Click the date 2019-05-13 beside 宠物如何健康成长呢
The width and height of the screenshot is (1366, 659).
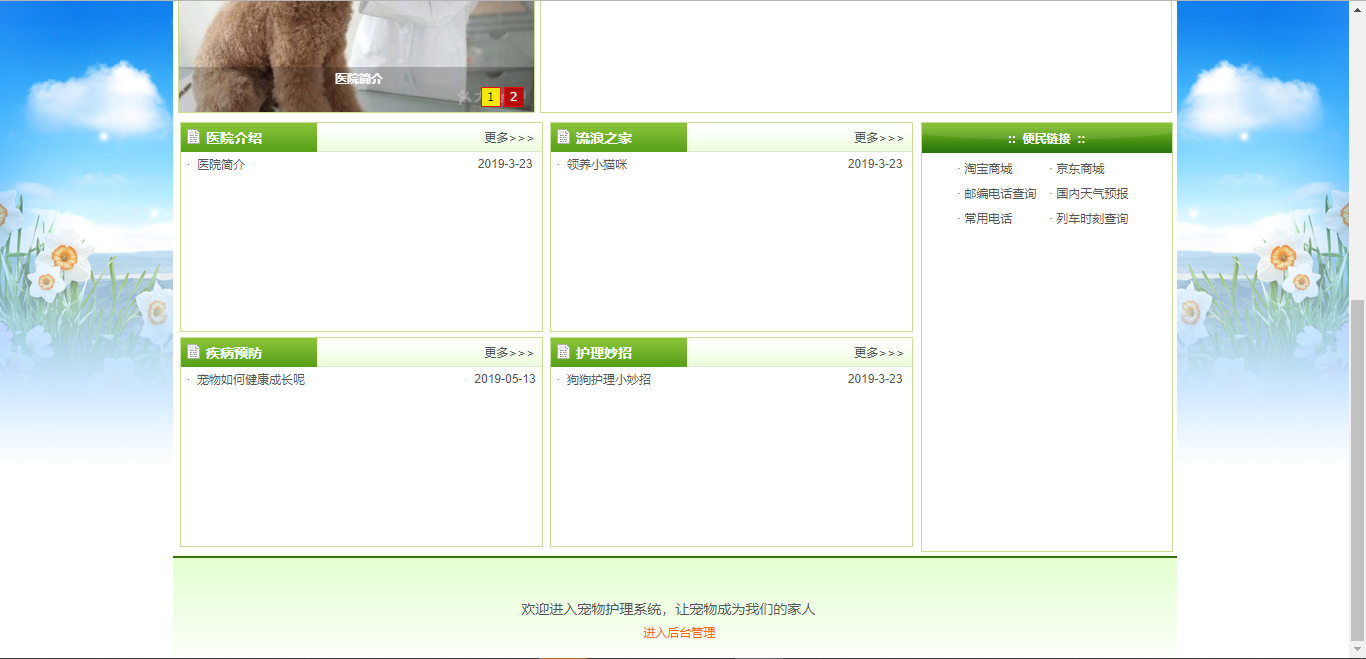point(505,379)
